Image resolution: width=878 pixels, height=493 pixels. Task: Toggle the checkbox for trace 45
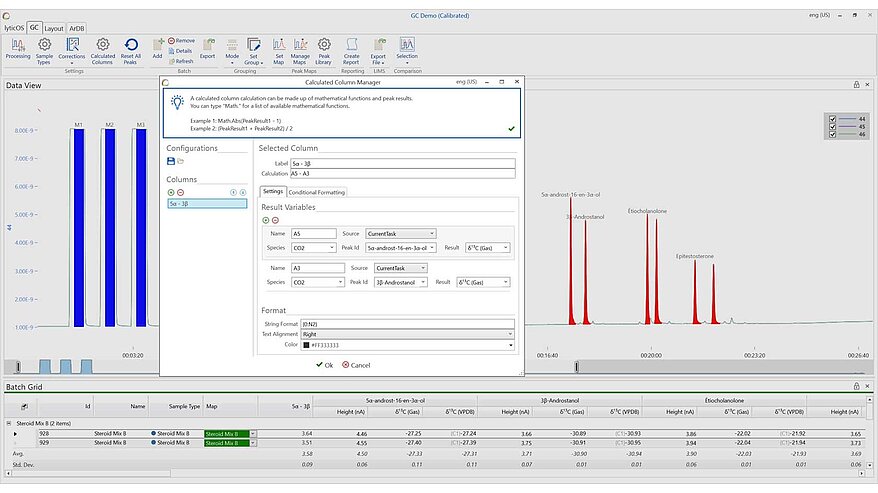831,126
